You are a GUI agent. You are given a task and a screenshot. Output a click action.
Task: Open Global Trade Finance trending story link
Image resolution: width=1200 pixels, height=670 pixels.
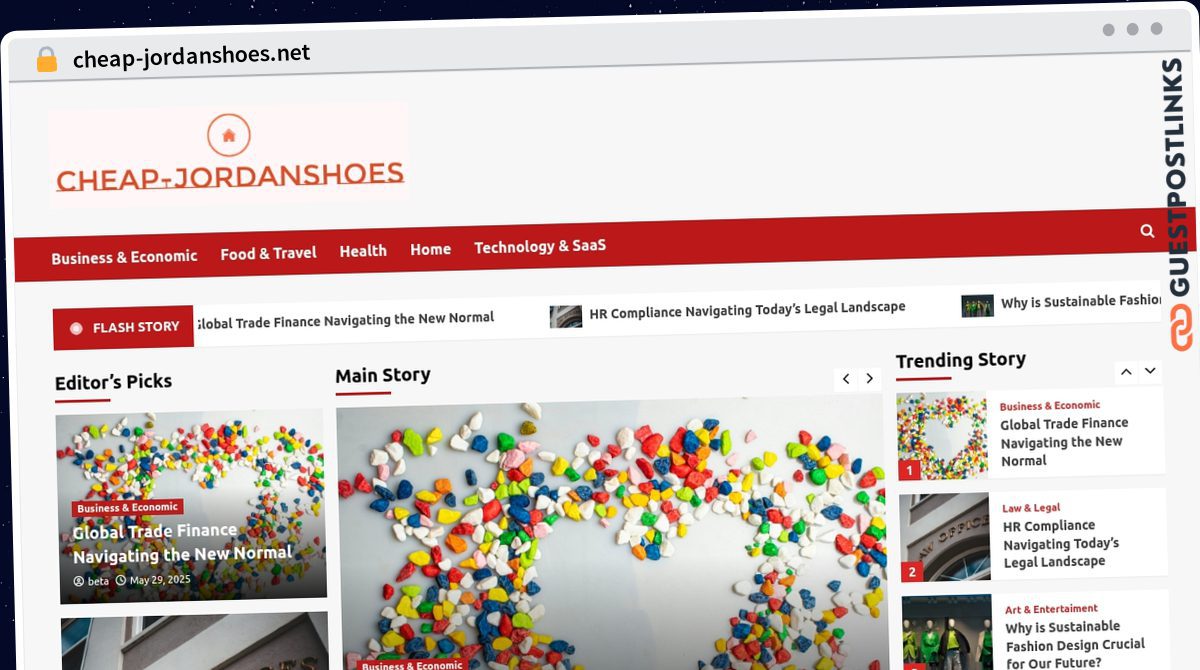(x=1063, y=442)
